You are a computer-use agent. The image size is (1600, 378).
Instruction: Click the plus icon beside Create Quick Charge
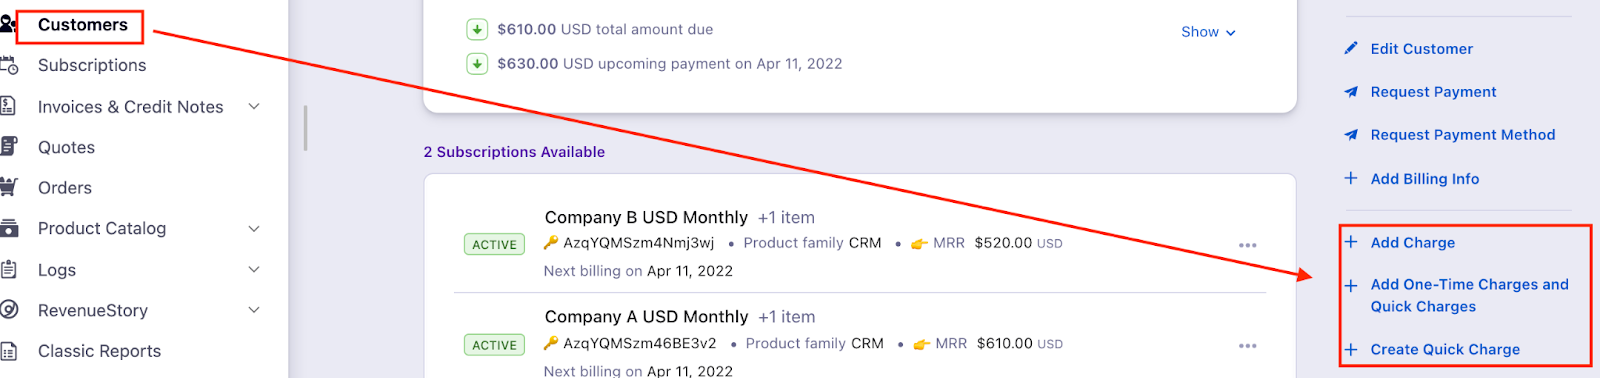click(x=1351, y=349)
